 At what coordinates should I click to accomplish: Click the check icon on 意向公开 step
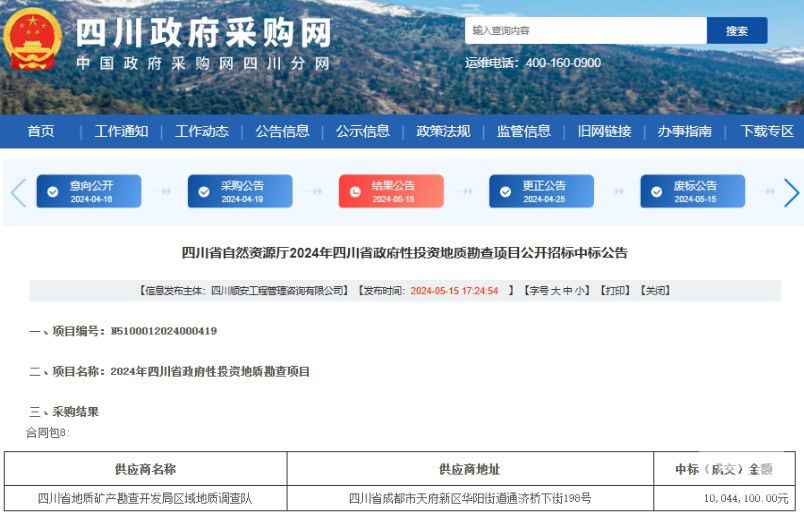52,192
